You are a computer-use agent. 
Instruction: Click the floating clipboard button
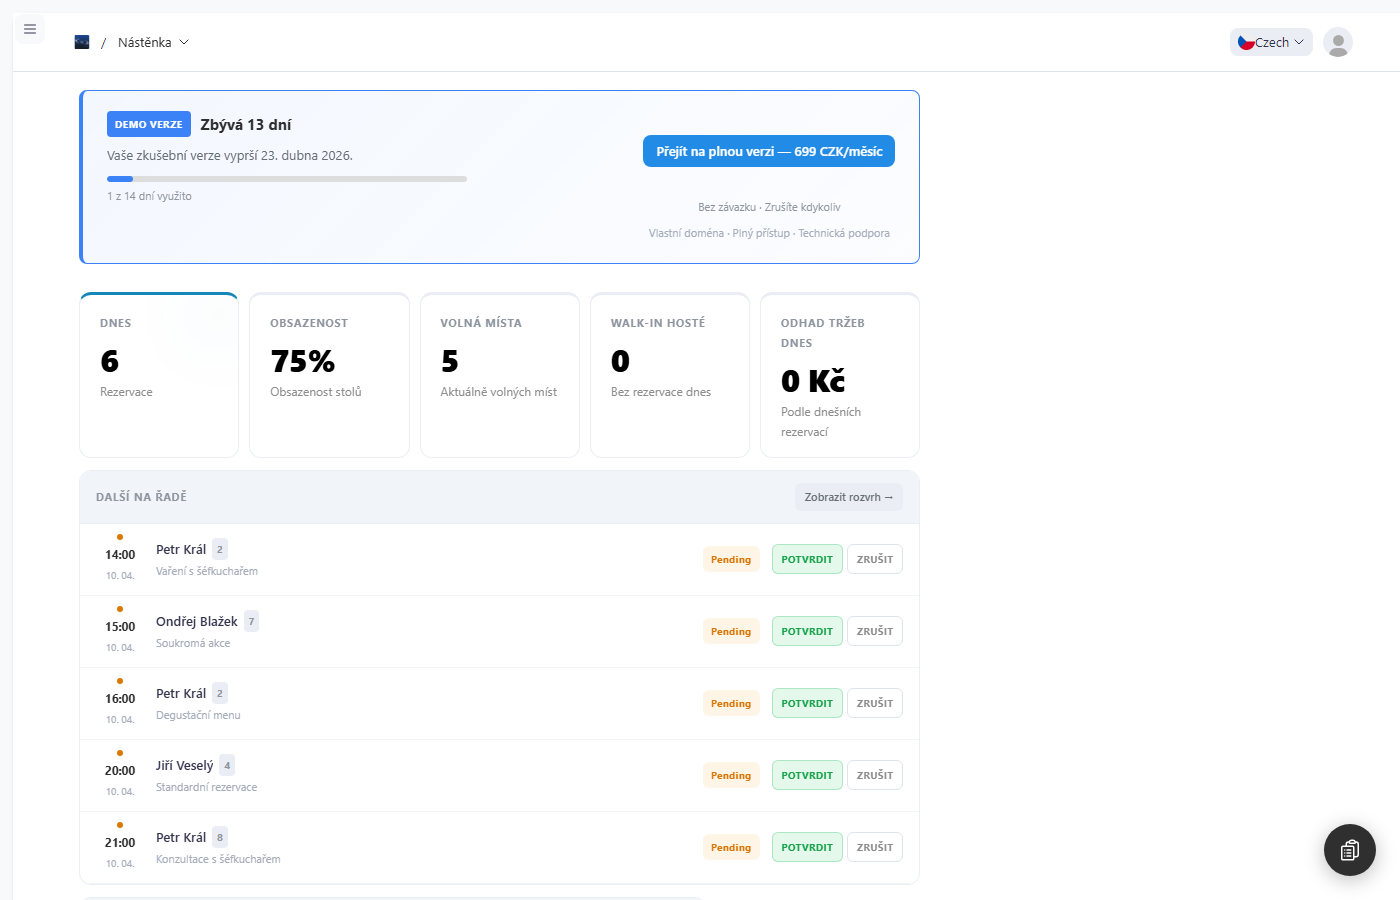point(1349,850)
